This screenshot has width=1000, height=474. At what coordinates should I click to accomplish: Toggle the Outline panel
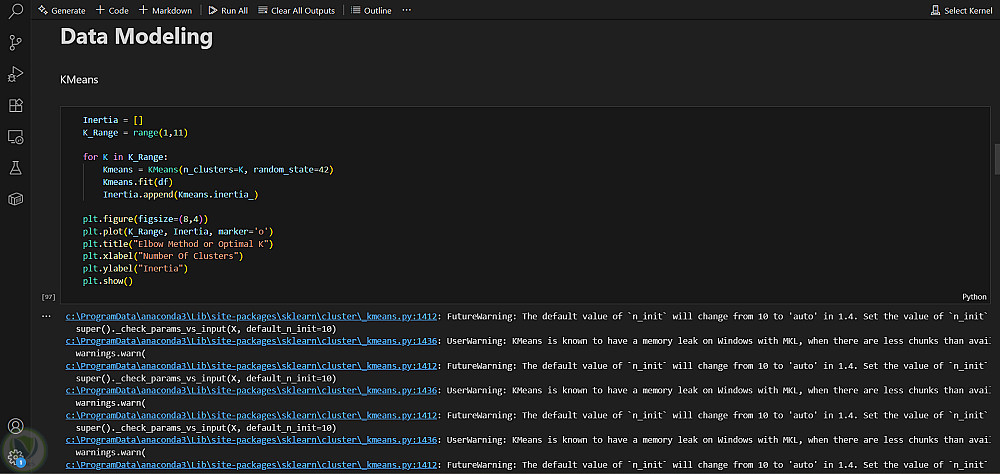[372, 10]
